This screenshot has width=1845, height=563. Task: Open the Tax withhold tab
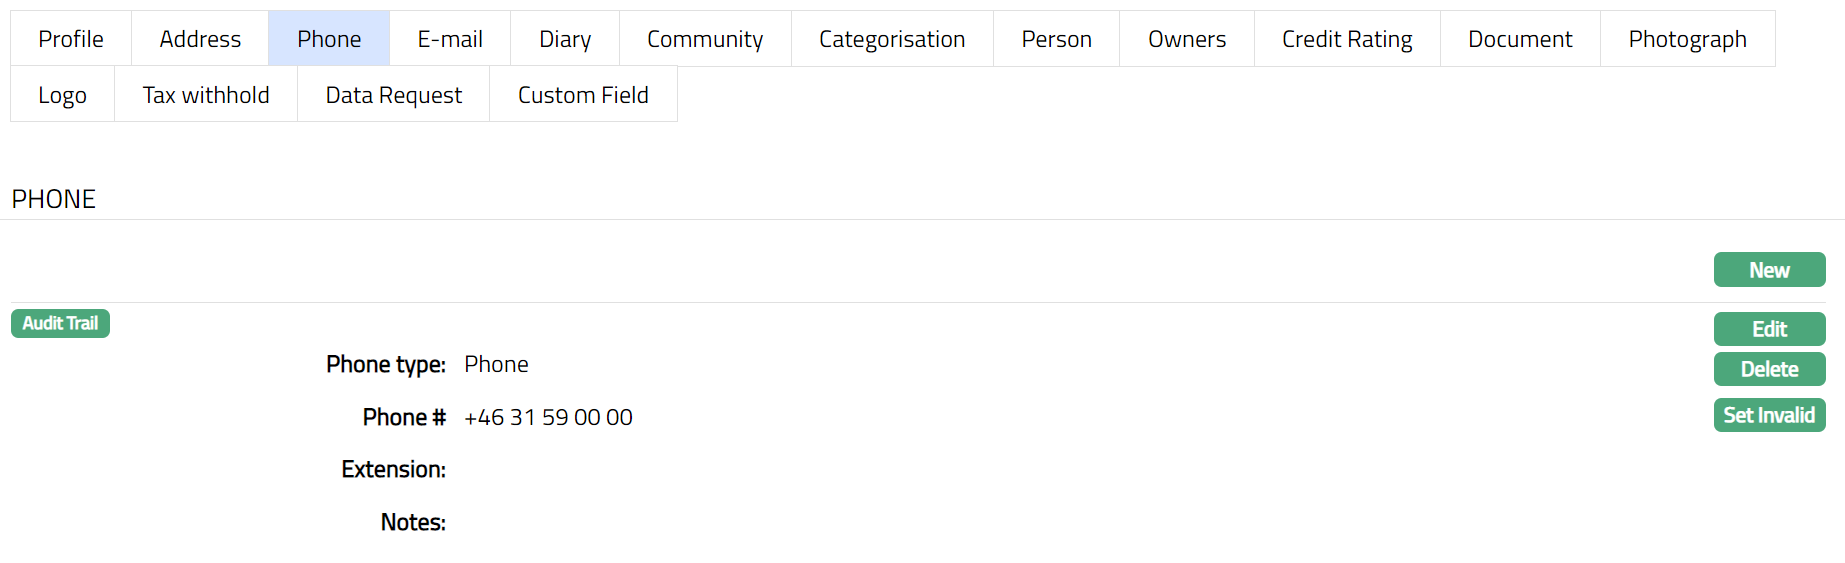click(x=206, y=95)
